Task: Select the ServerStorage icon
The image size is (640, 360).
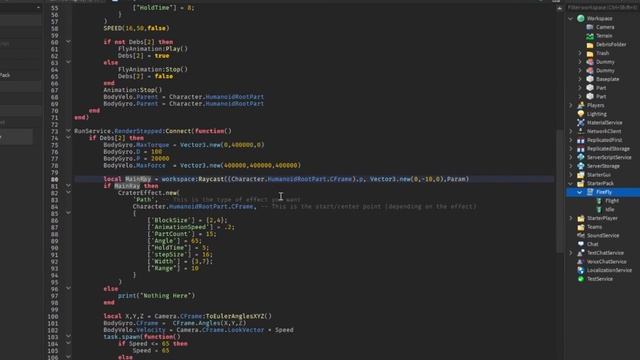Action: (581, 166)
